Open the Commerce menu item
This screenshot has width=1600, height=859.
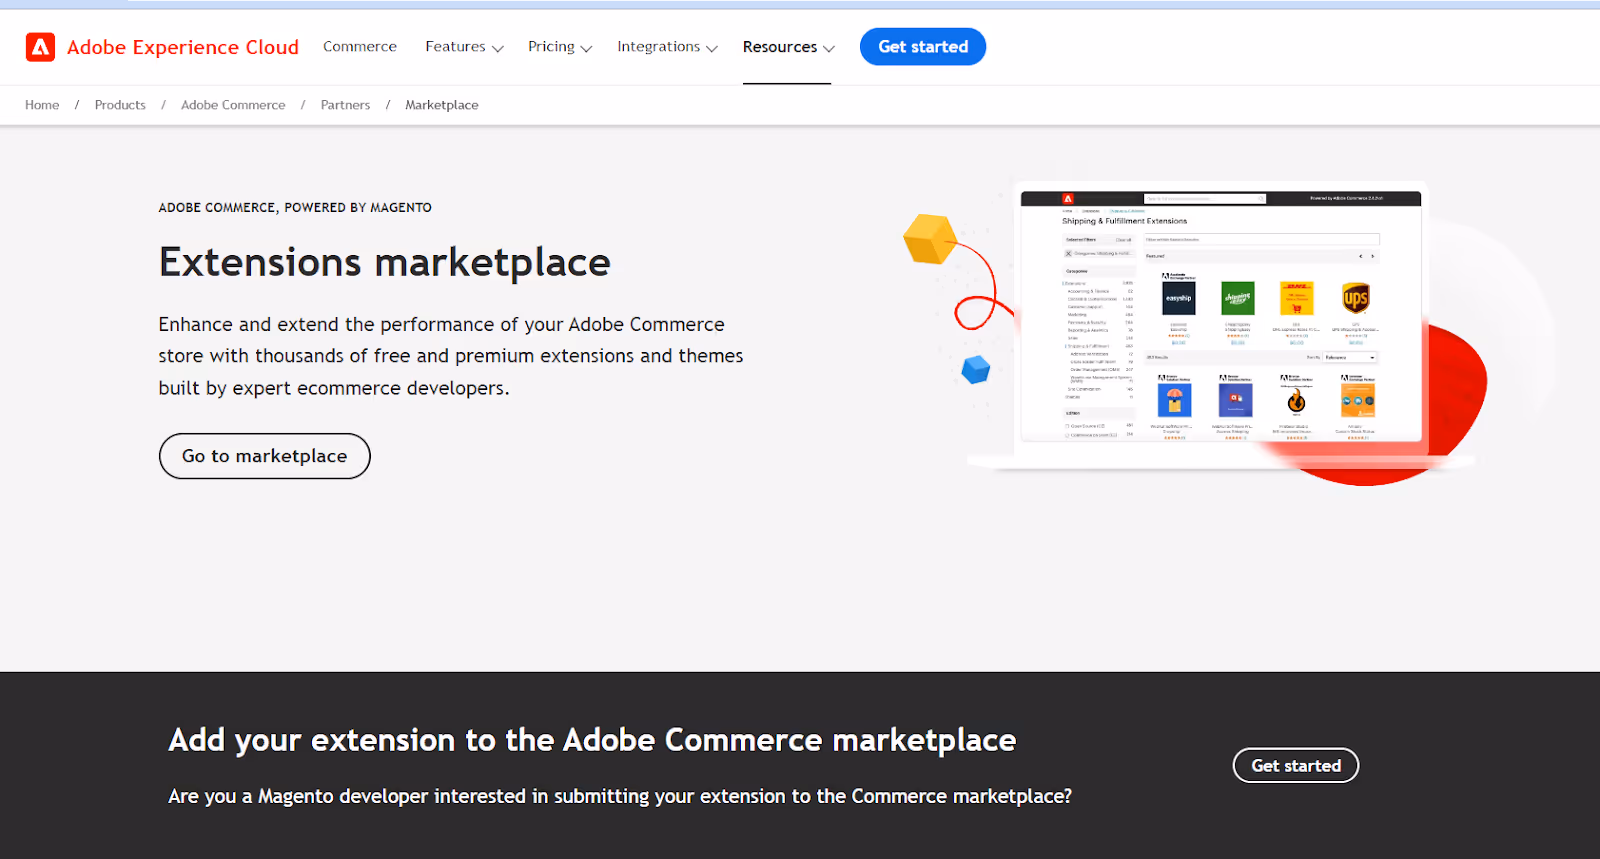tap(360, 46)
